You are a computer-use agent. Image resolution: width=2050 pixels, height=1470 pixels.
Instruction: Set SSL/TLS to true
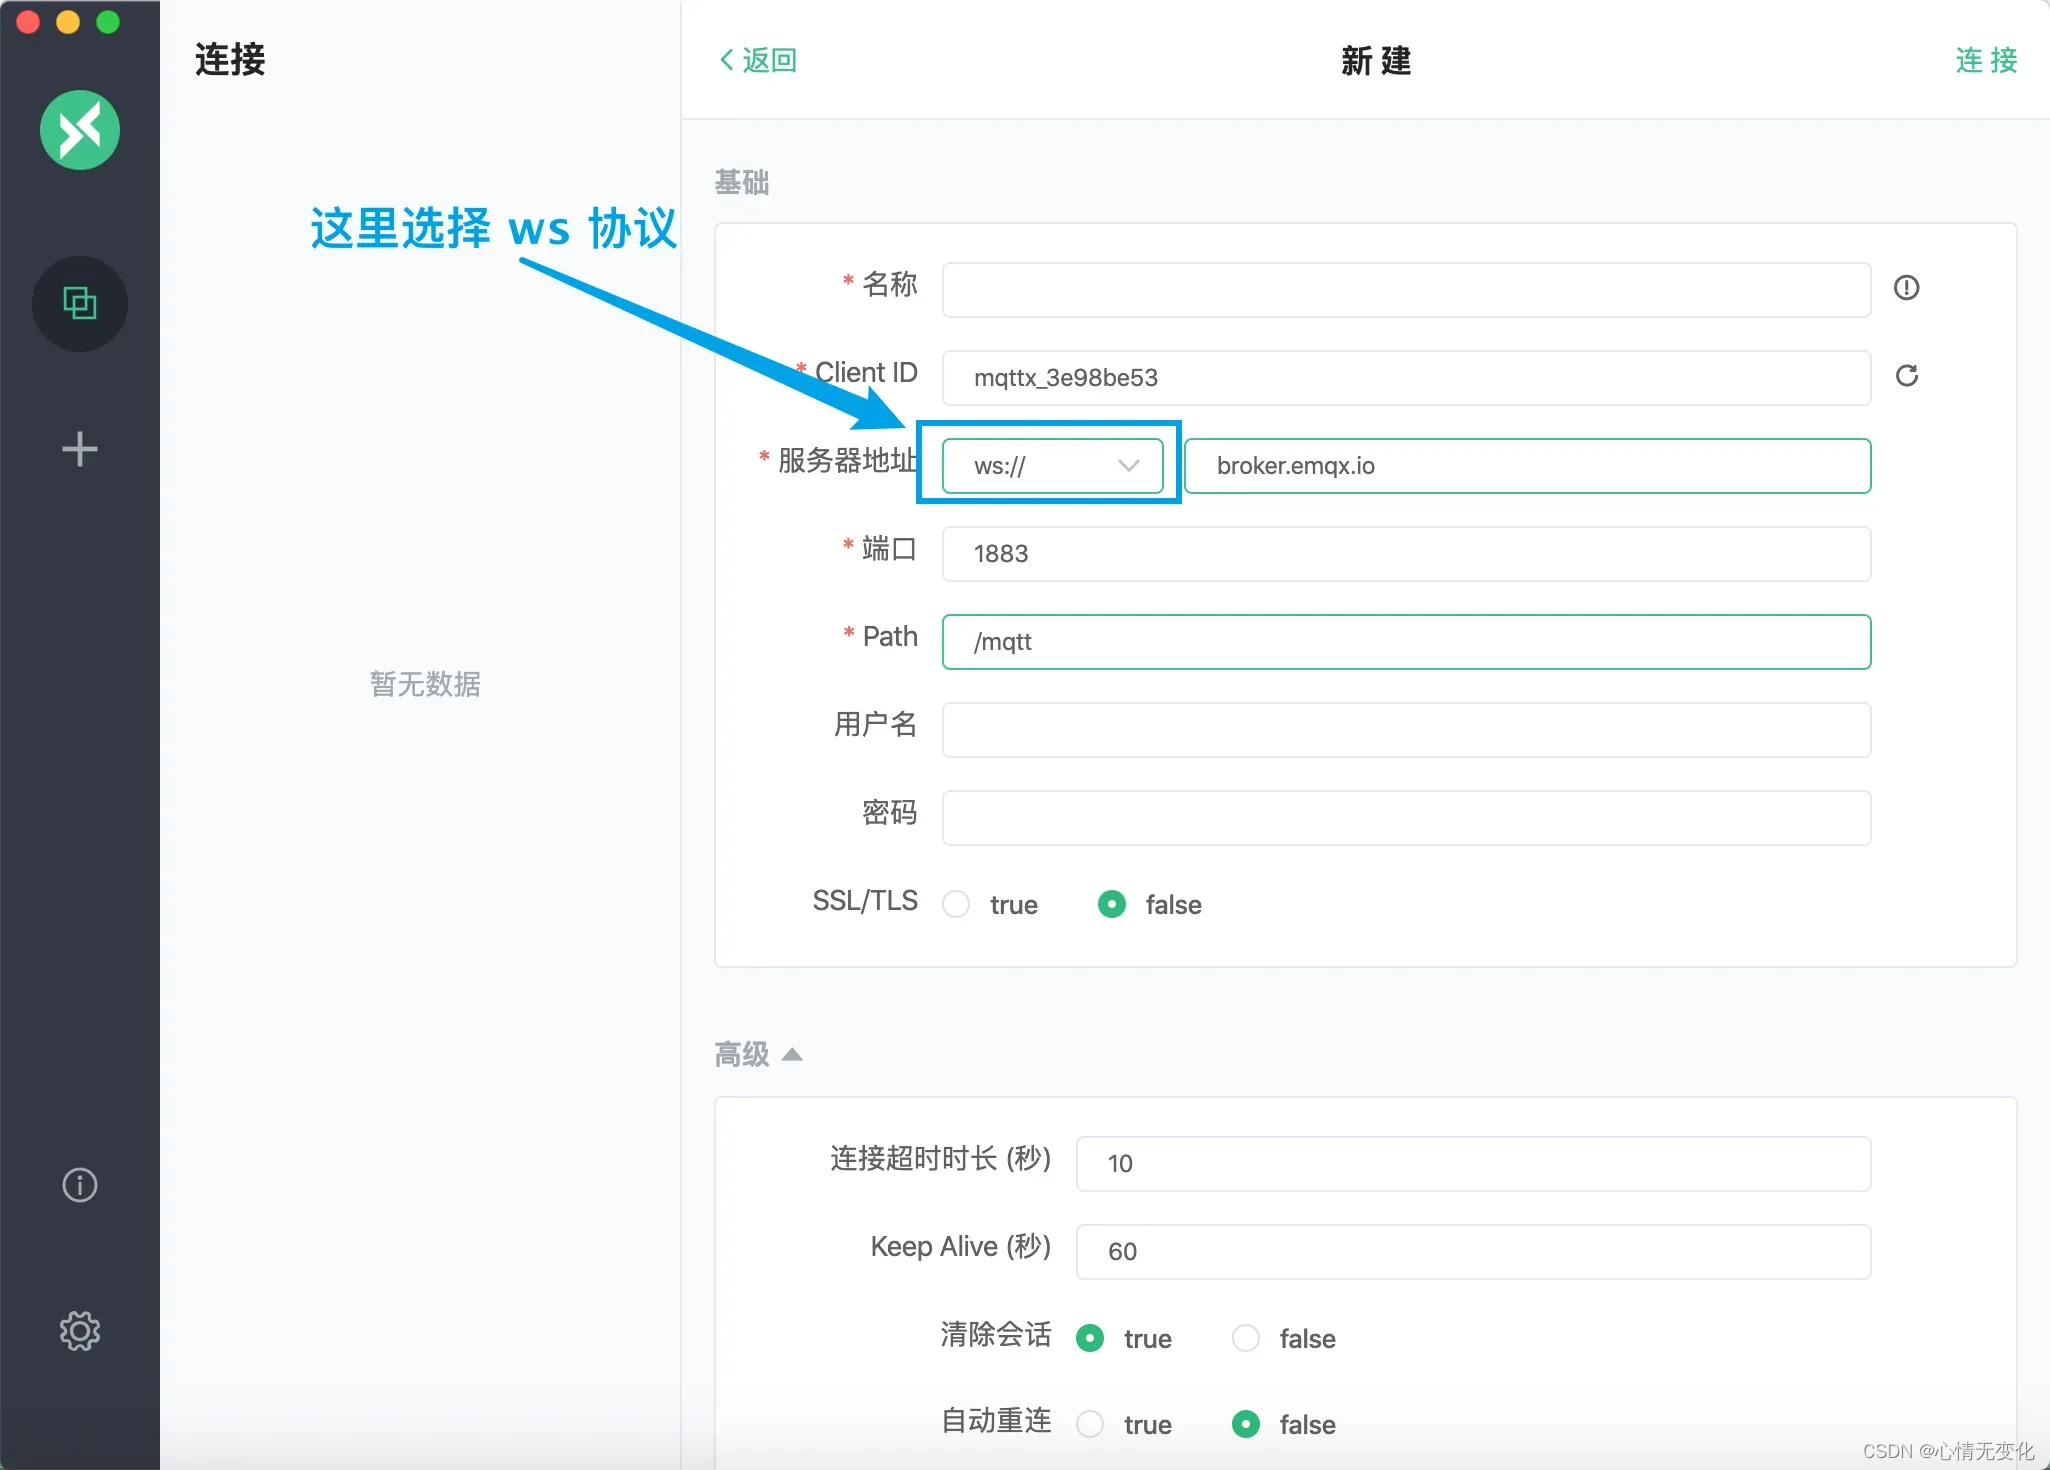click(956, 903)
